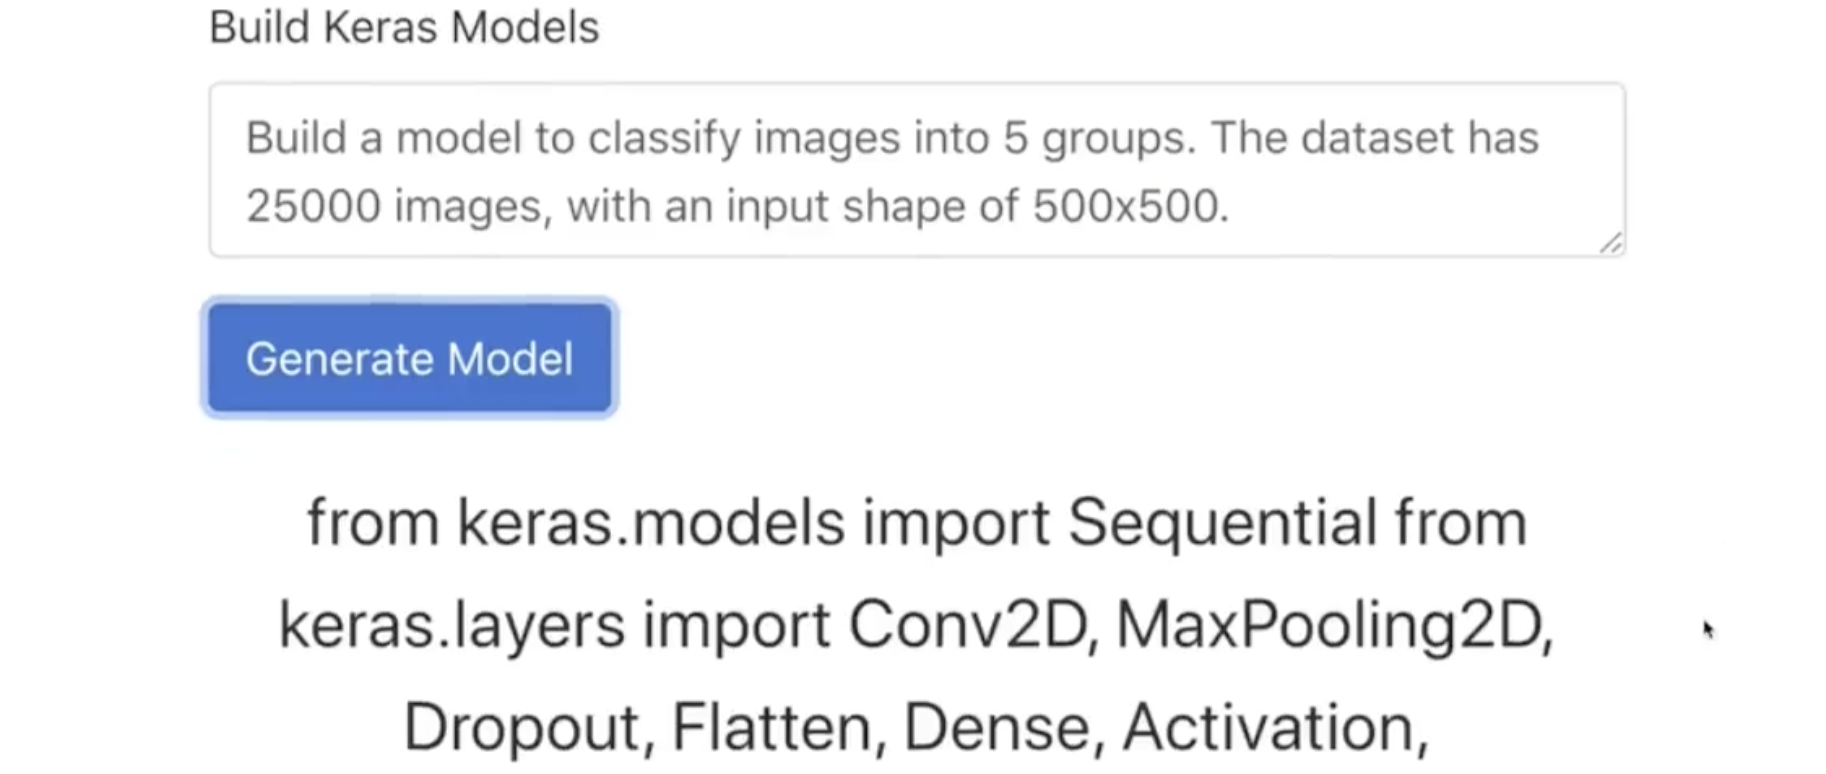Click the Generate Model button
Screen dimensions: 1826x774
409,358
